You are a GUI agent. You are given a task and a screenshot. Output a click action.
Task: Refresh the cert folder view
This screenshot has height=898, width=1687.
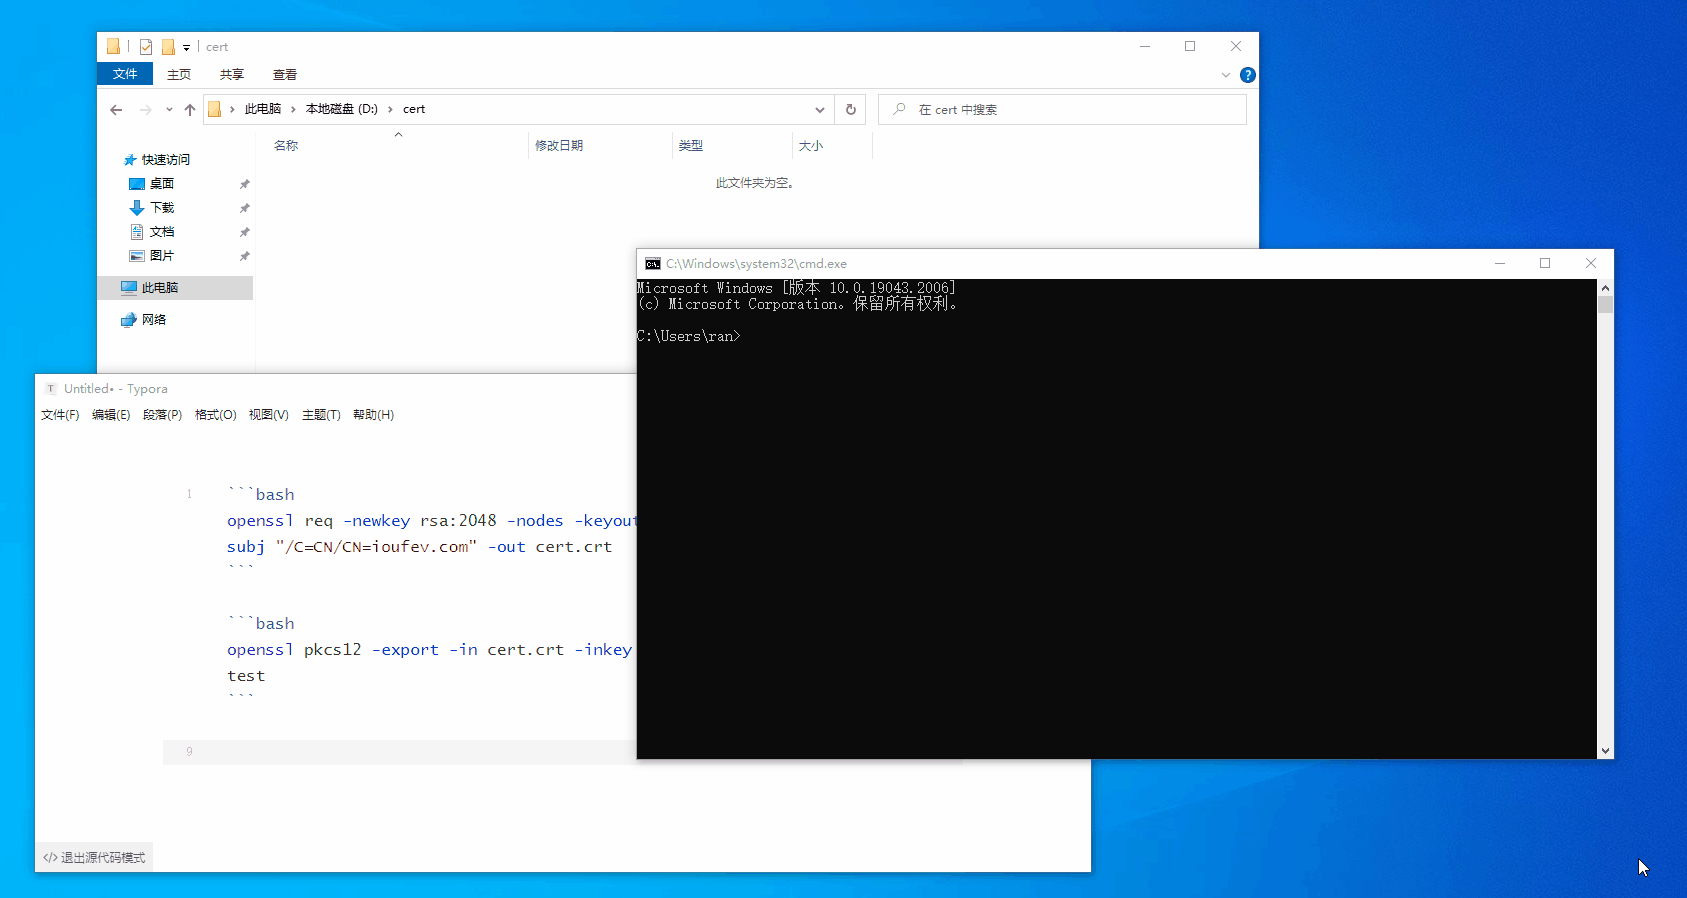[851, 109]
